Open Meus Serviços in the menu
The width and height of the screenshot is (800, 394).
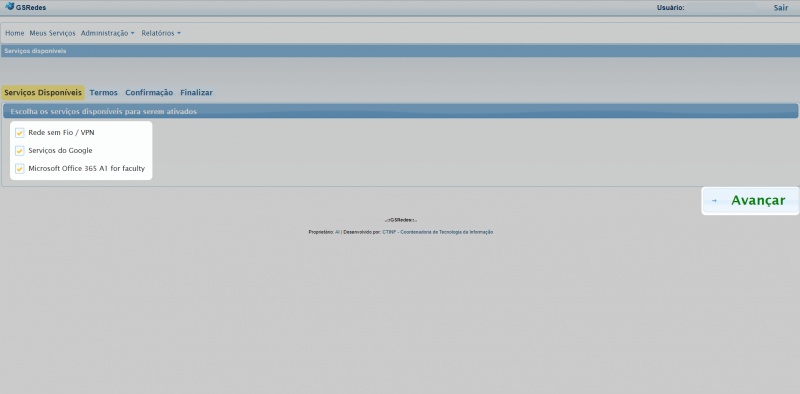[x=52, y=33]
